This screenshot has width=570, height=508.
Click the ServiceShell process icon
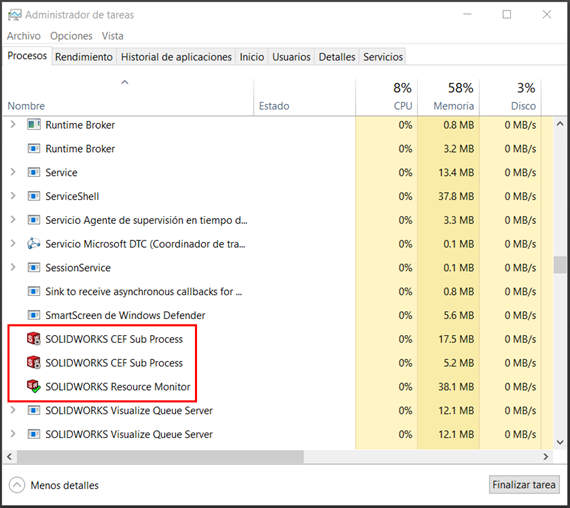[34, 196]
